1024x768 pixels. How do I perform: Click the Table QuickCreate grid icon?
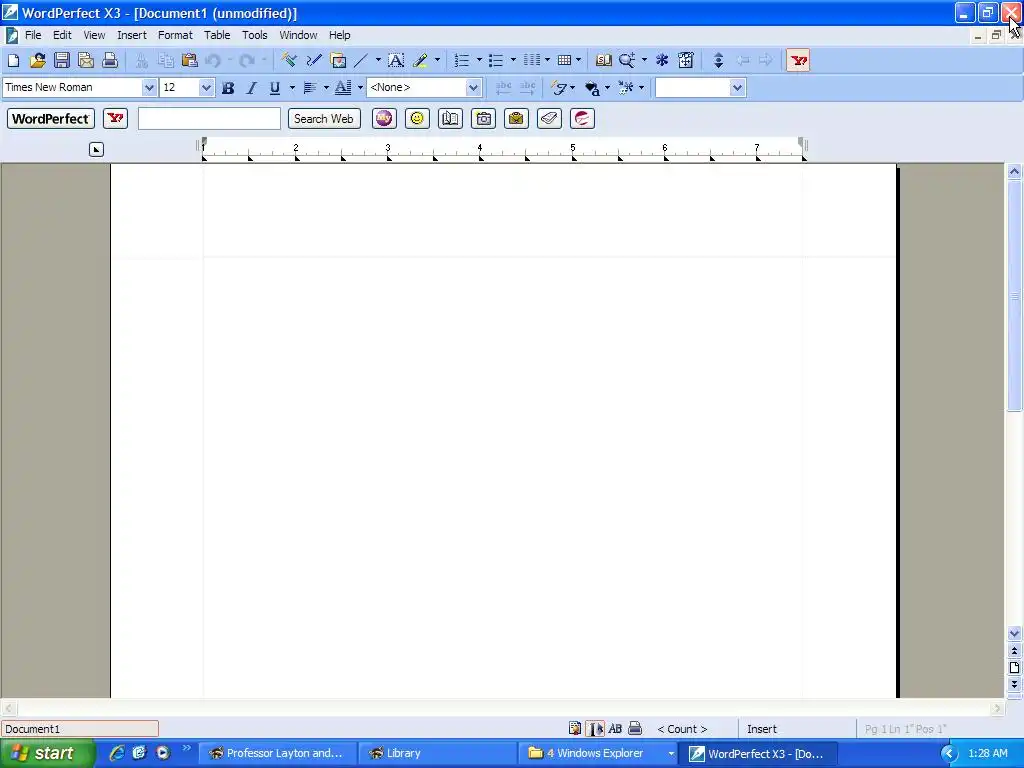coord(565,61)
